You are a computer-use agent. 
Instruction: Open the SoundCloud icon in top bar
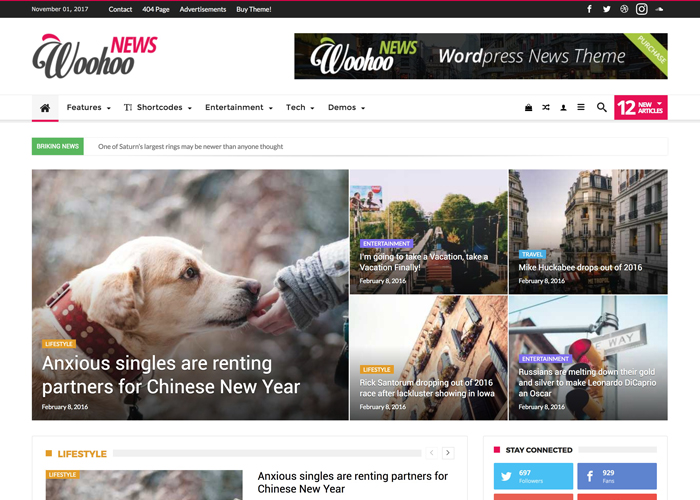(659, 9)
